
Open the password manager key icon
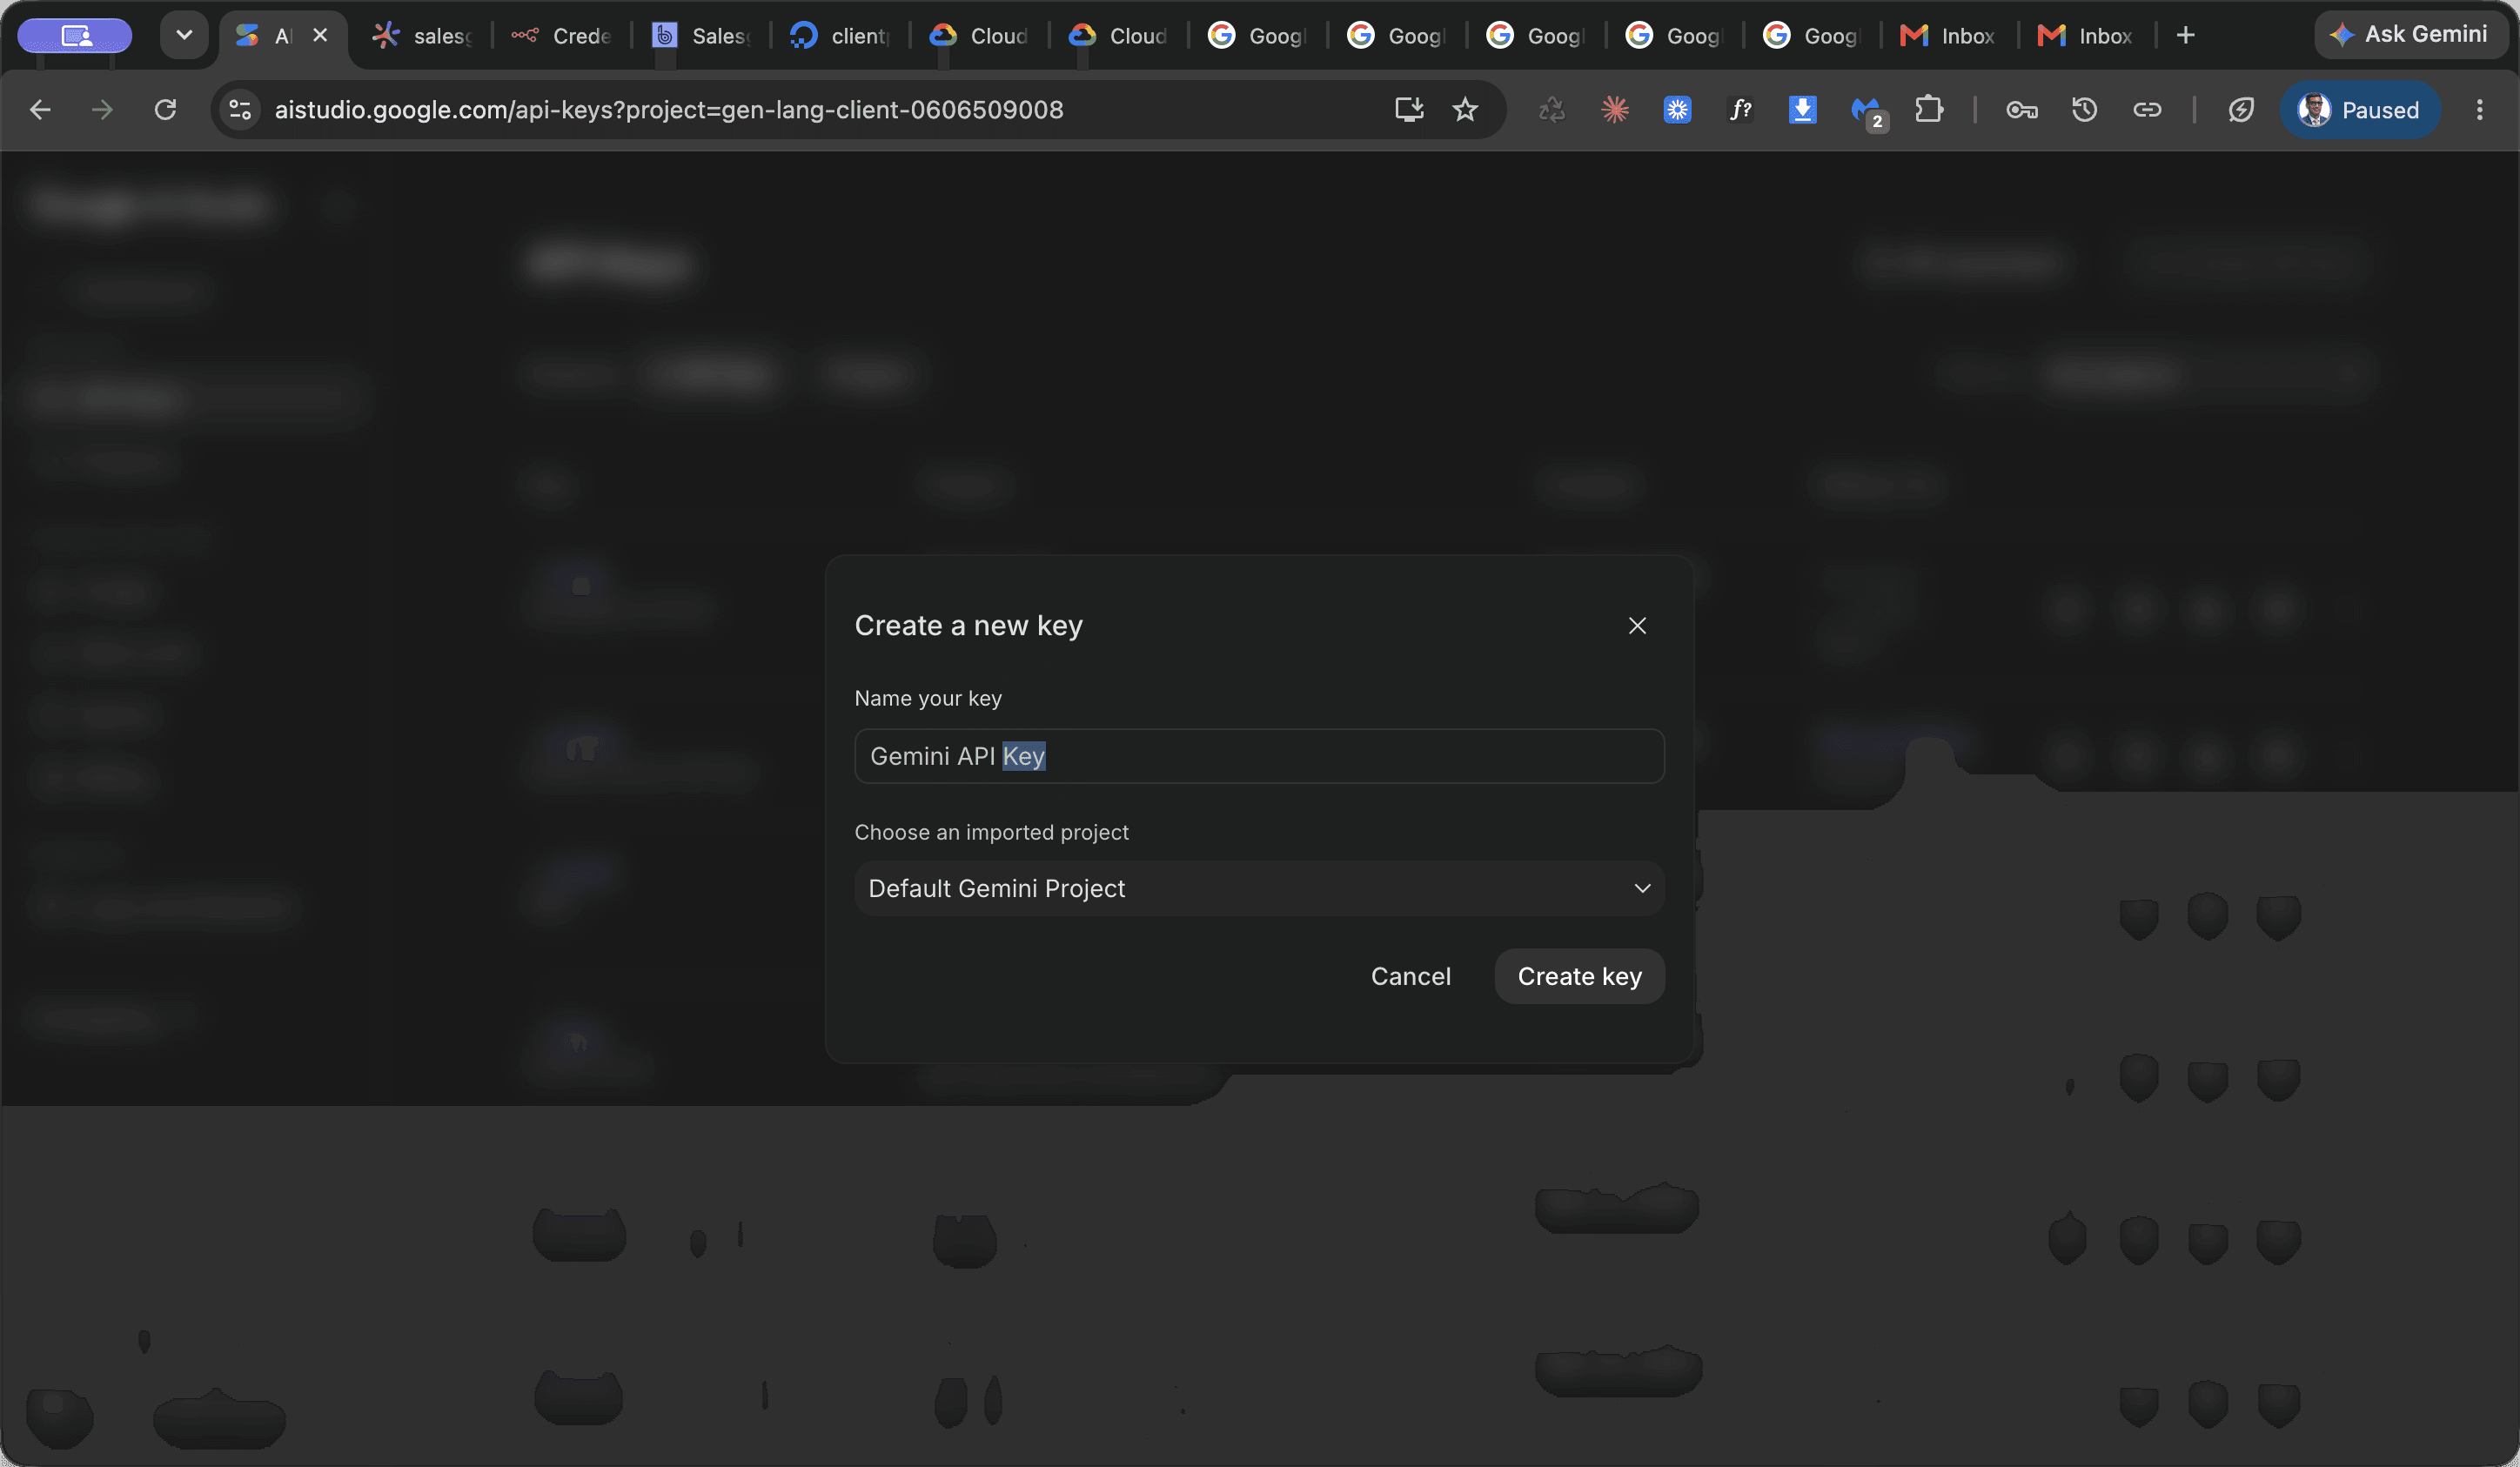(2022, 110)
